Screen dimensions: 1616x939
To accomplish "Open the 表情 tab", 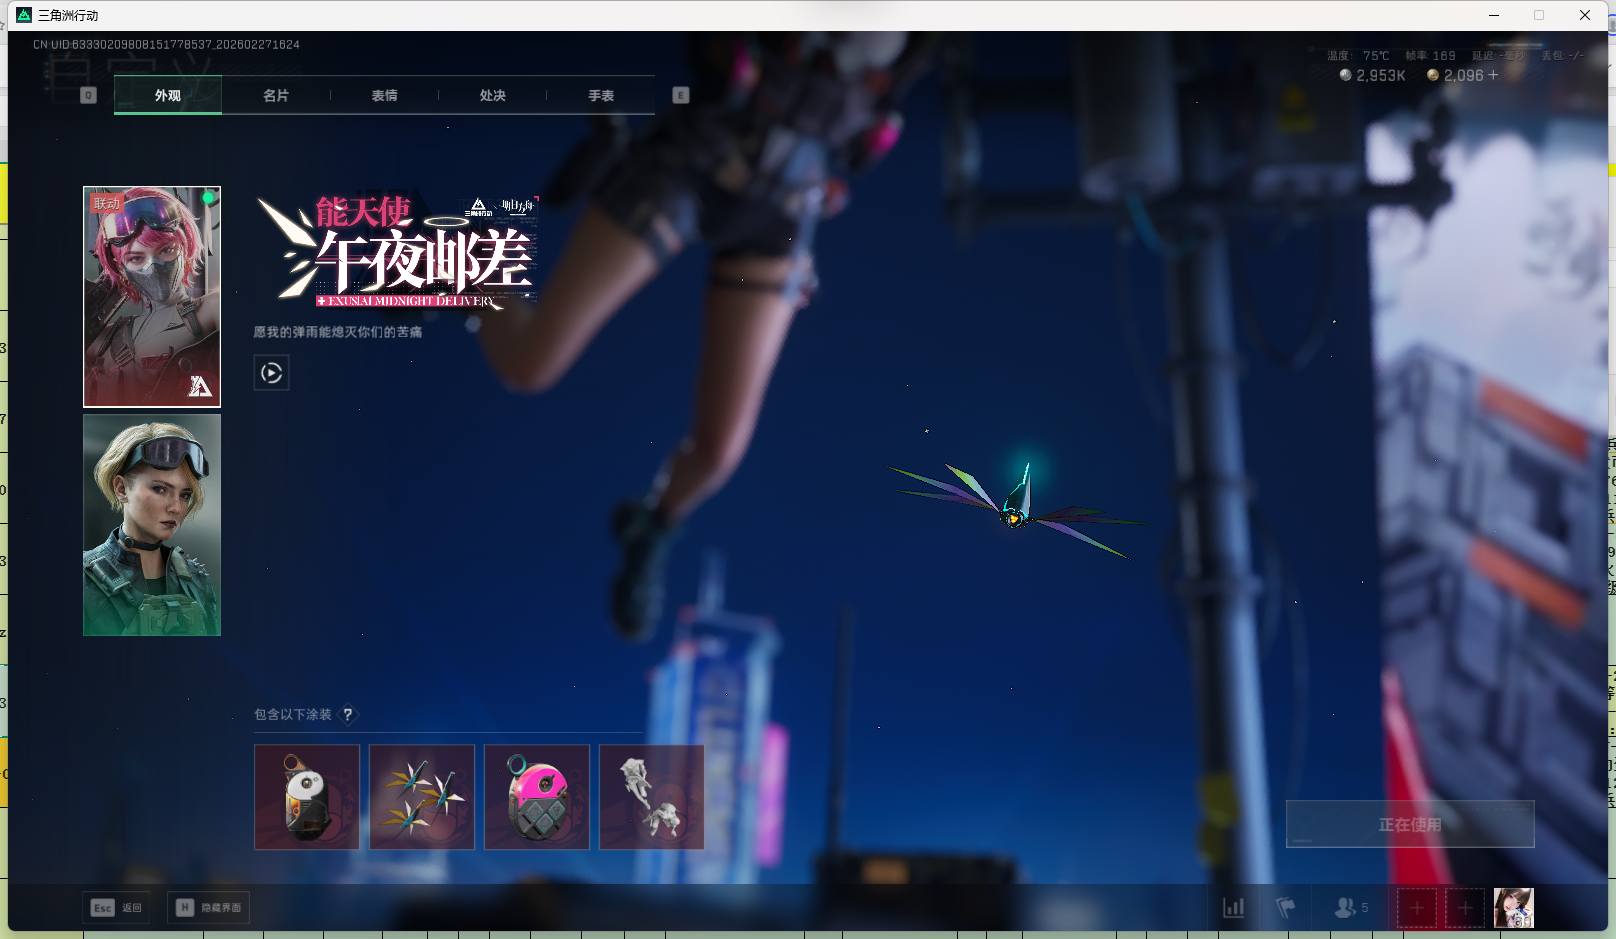I will [384, 95].
